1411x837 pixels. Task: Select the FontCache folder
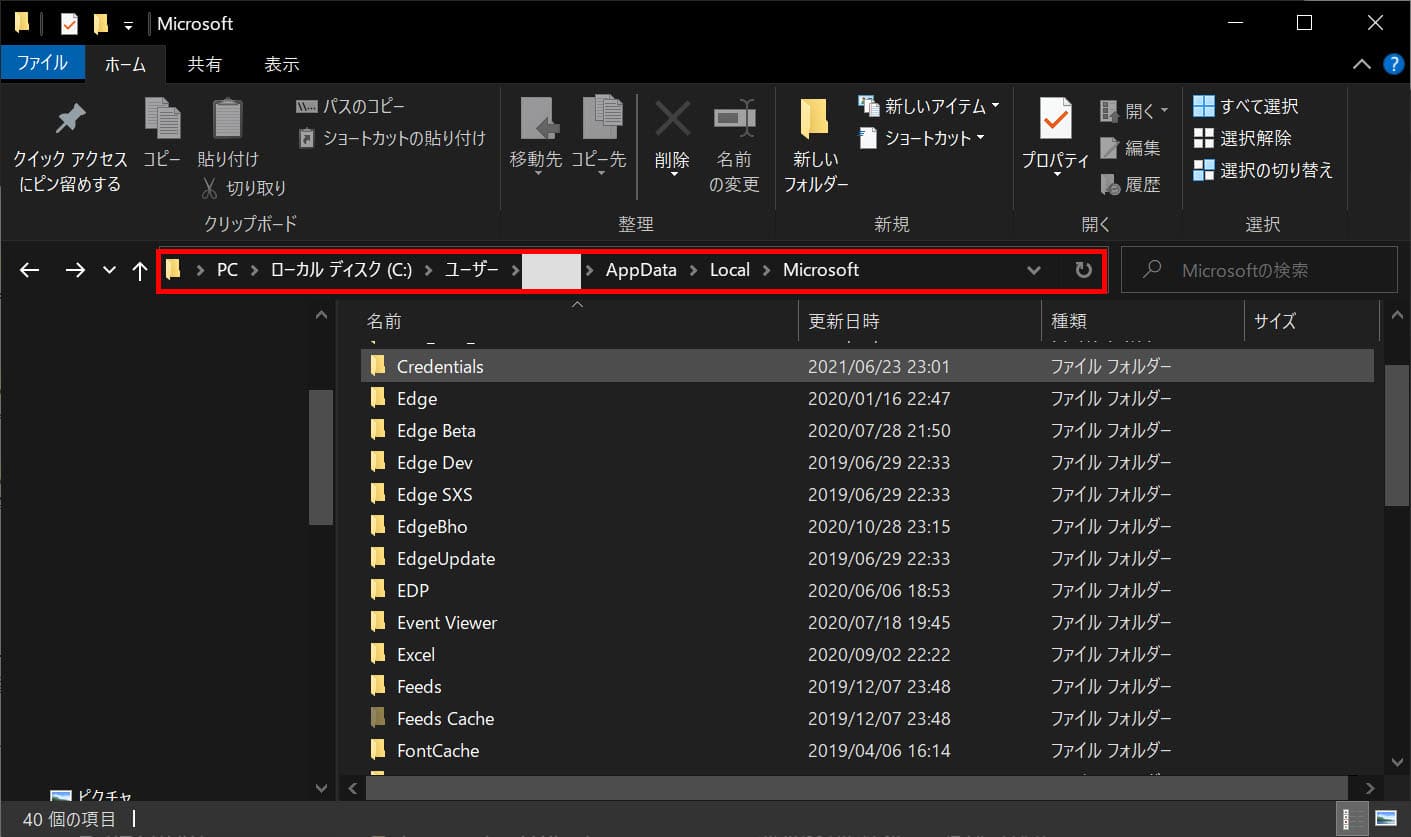[867, 750]
